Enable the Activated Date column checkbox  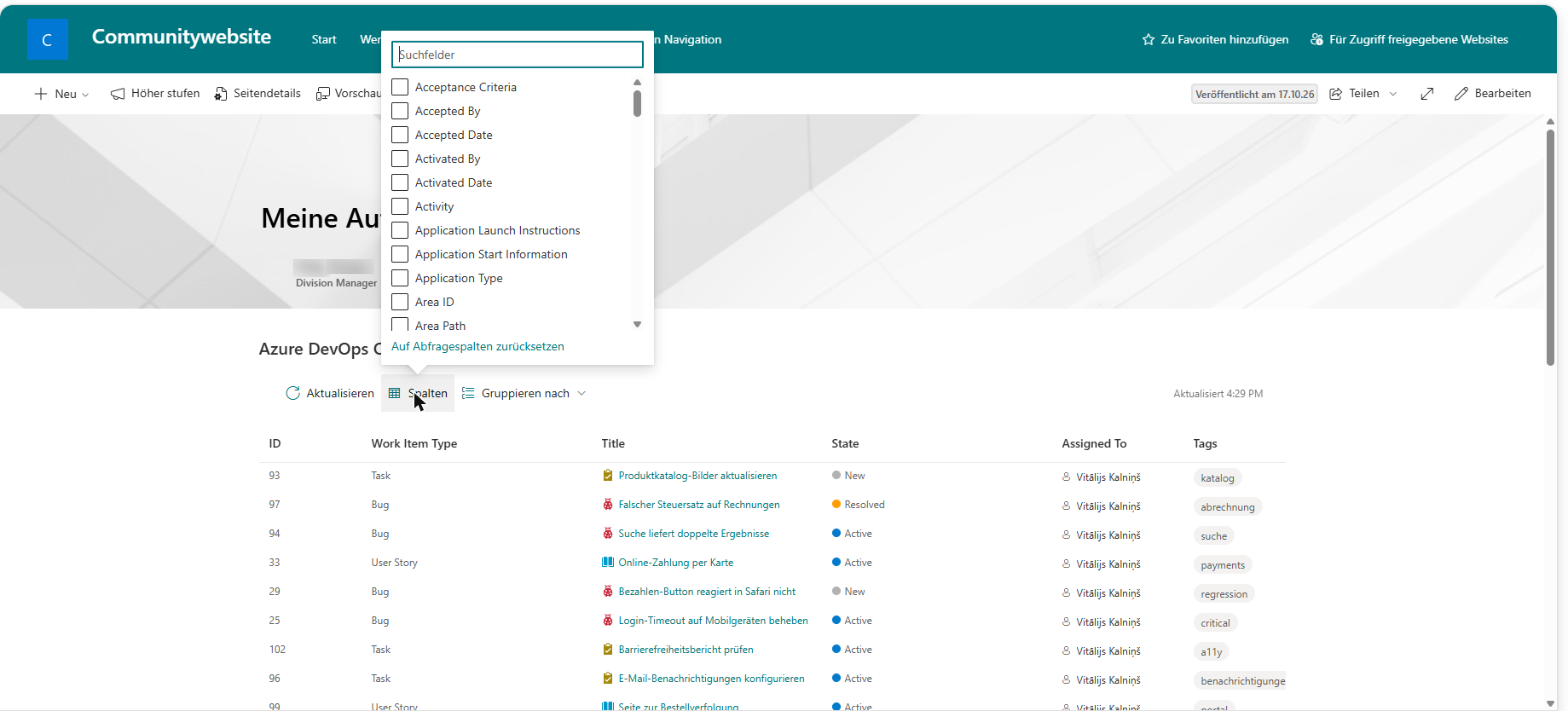pos(400,183)
